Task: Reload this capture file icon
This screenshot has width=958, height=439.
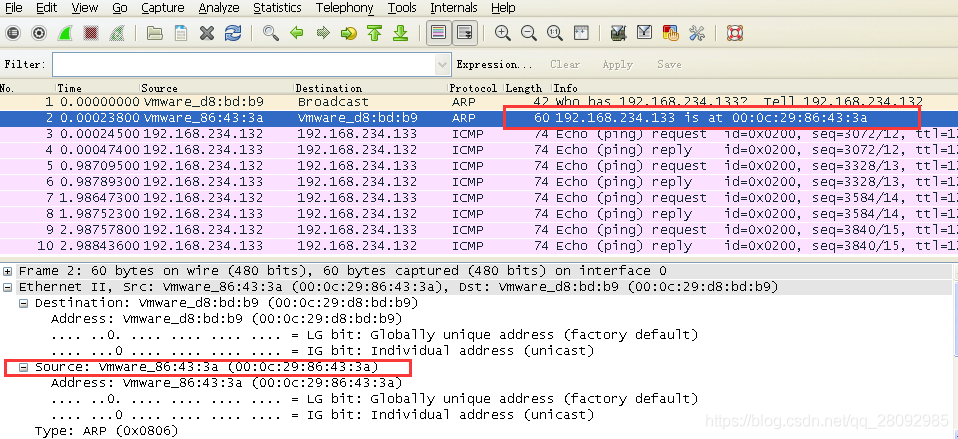Action: click(x=233, y=33)
